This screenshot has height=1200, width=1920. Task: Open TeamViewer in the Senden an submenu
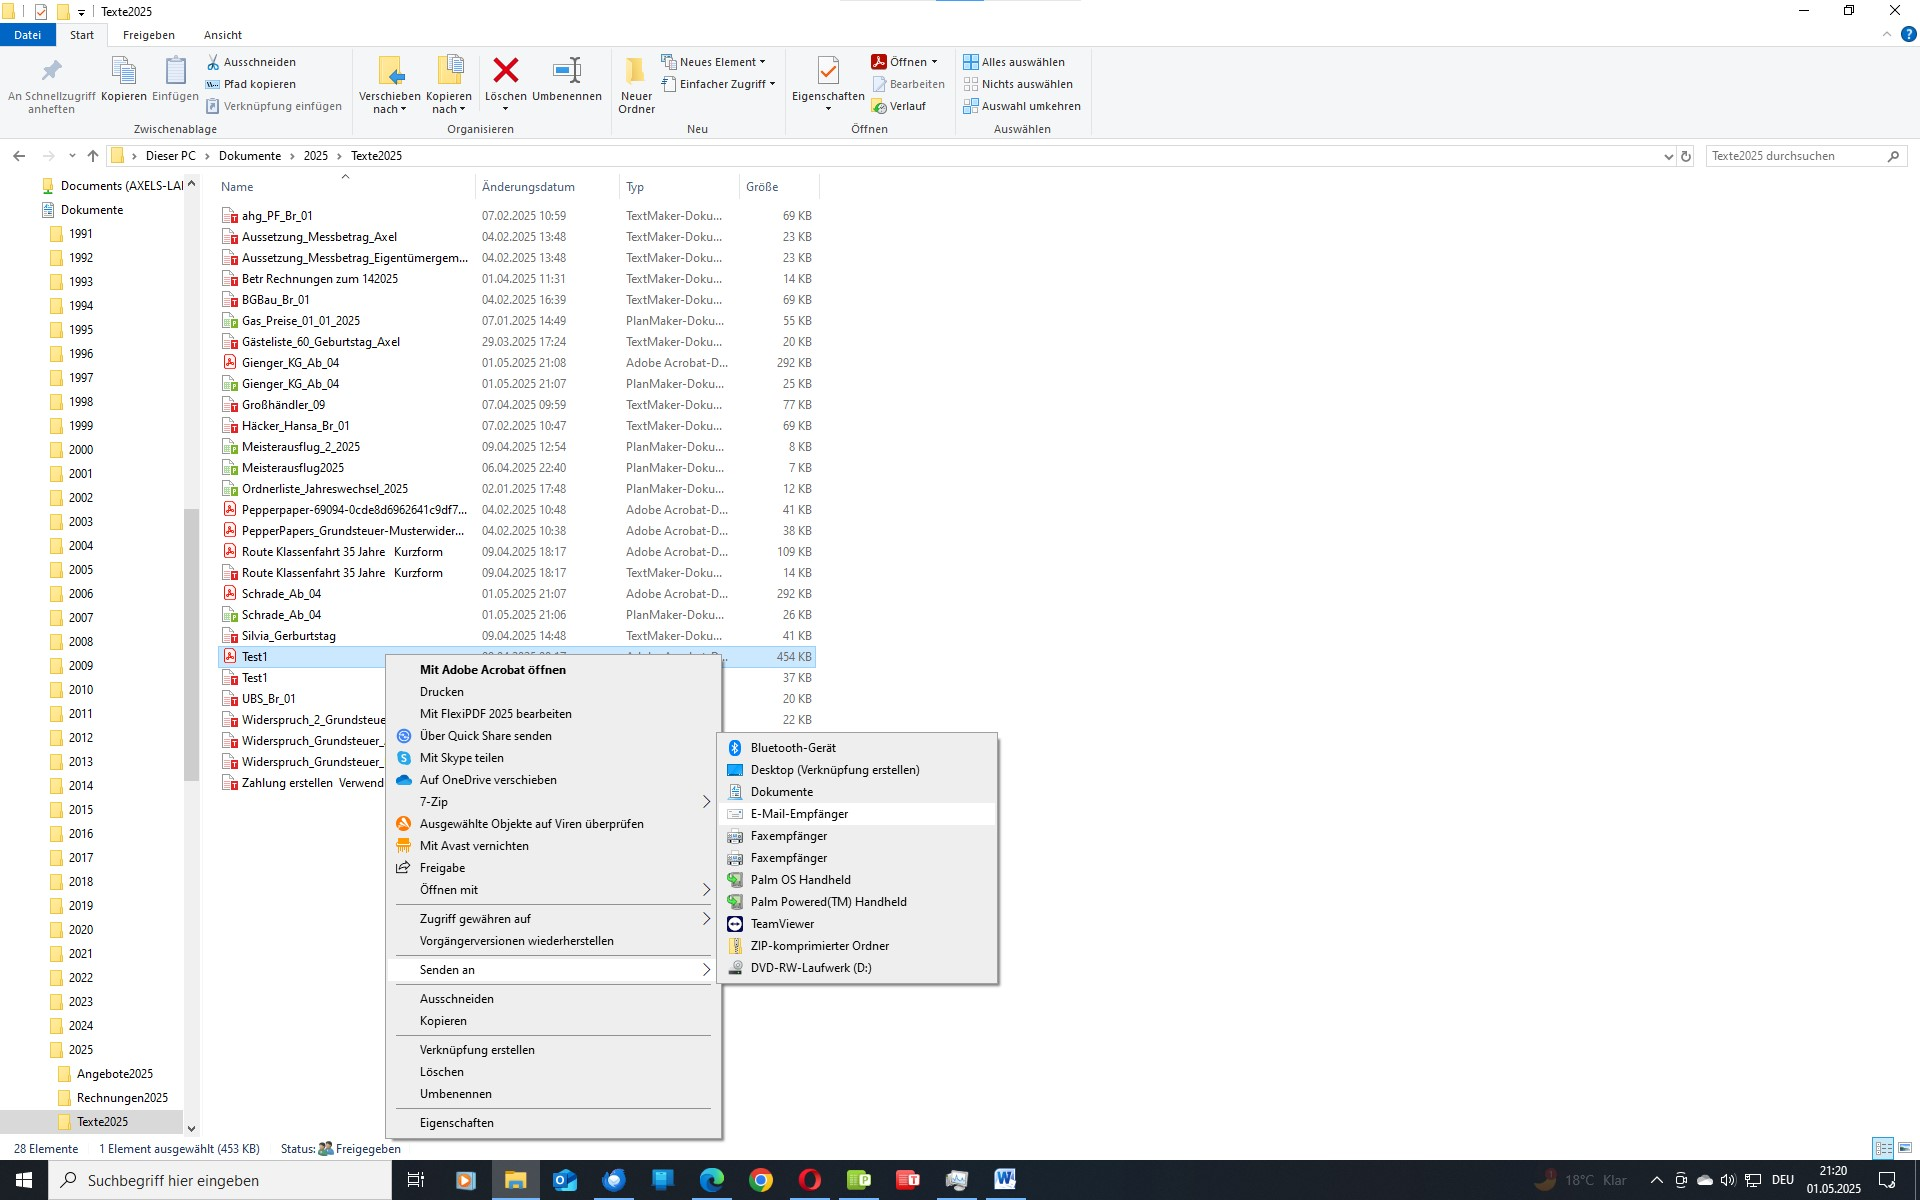click(782, 924)
